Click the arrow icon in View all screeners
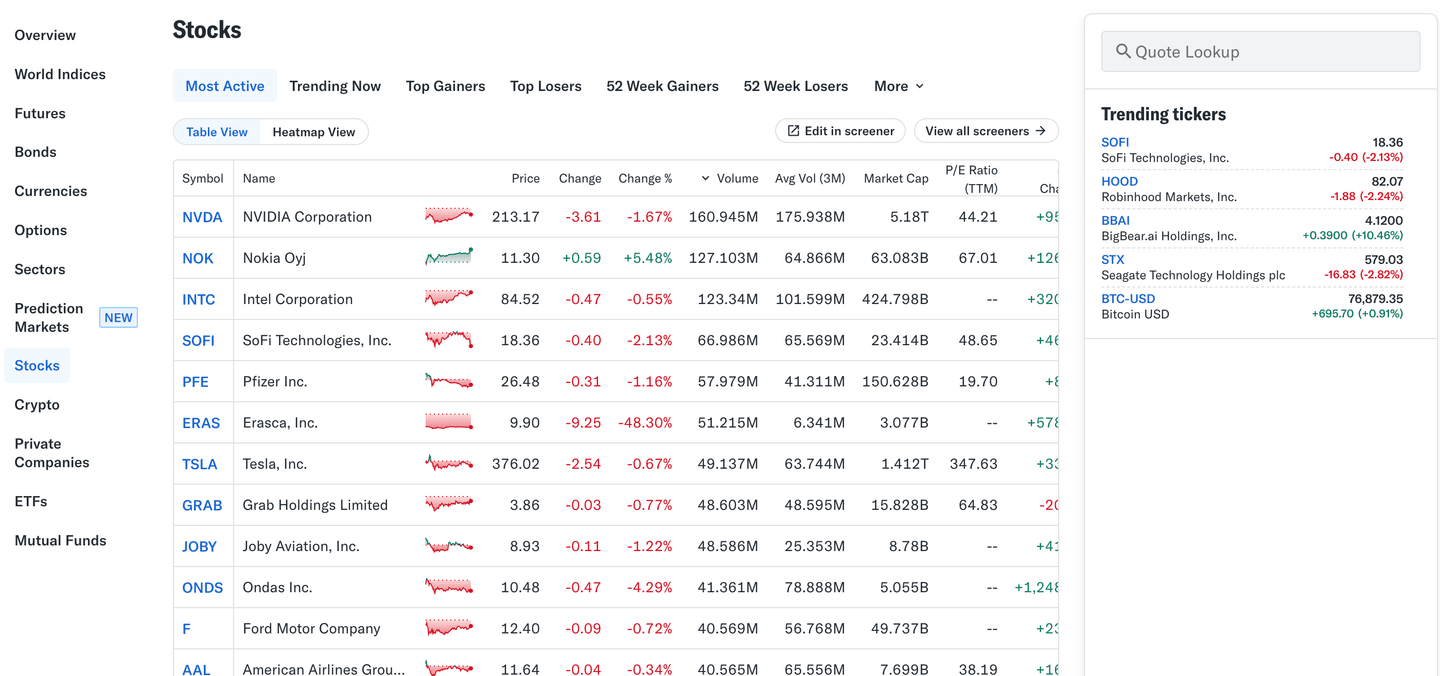Viewport: 1440px width, 676px height. click(x=1040, y=131)
